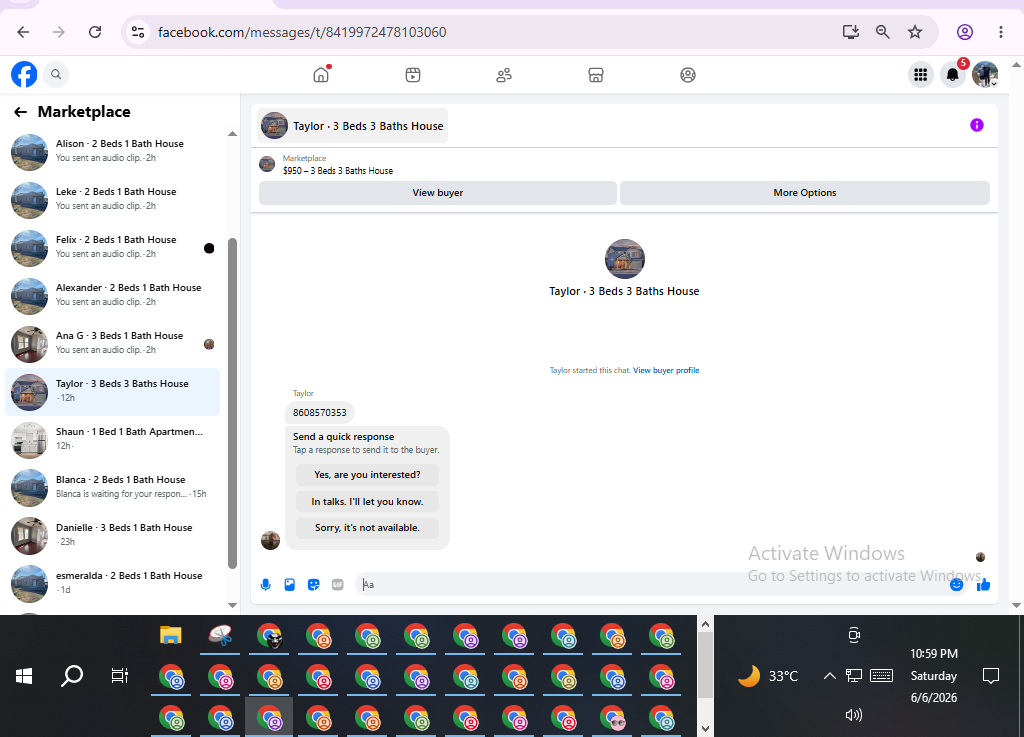Go back with the browser back arrow
1024x737 pixels.
[23, 32]
